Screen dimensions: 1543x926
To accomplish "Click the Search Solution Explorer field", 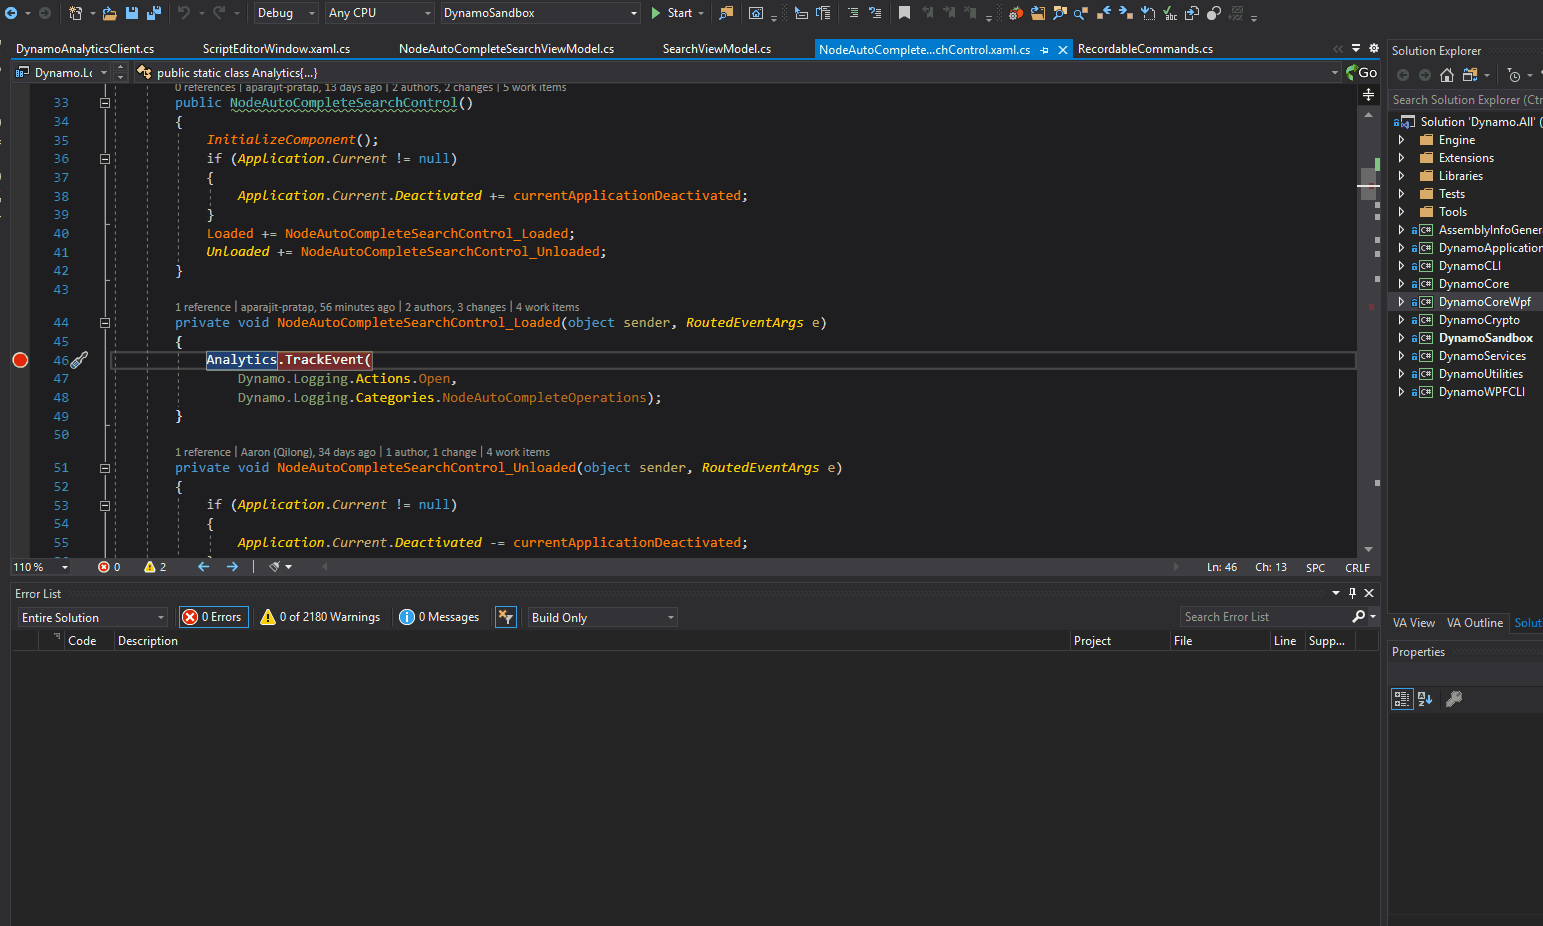I will pyautogui.click(x=1465, y=100).
